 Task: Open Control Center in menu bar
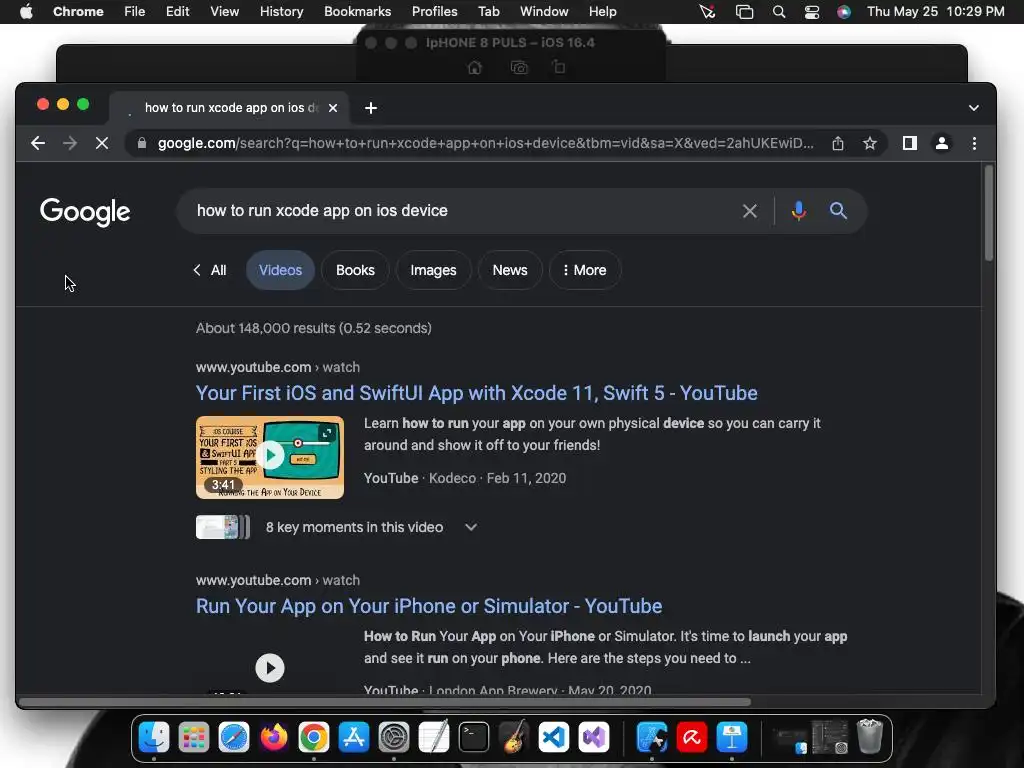click(x=812, y=12)
